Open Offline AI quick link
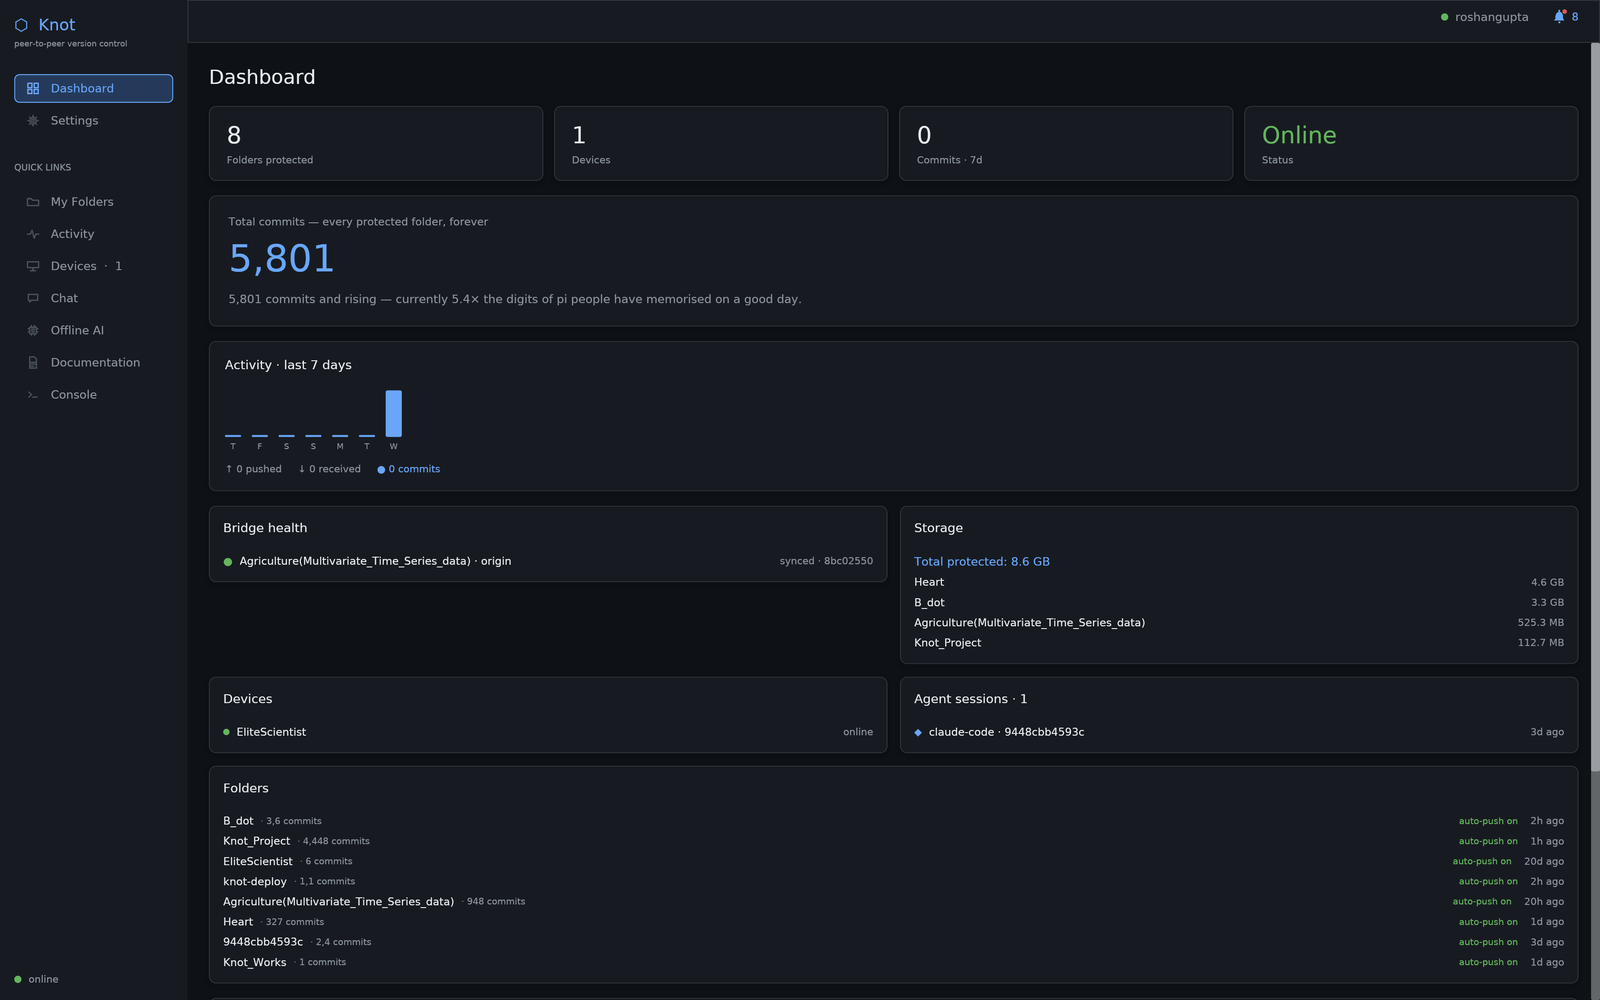The height and width of the screenshot is (1000, 1600). coord(93,330)
